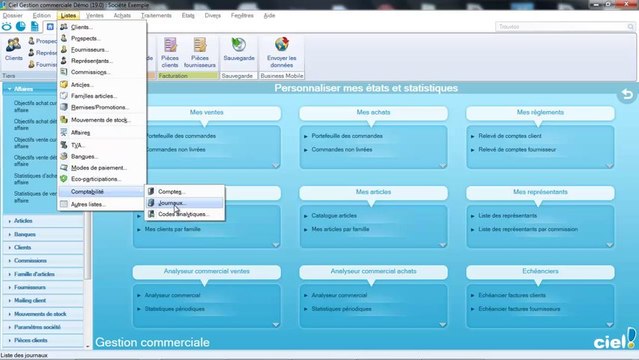The height and width of the screenshot is (360, 639).
Task: Click the Mouvements de stock menu icon
Action: [x=64, y=120]
